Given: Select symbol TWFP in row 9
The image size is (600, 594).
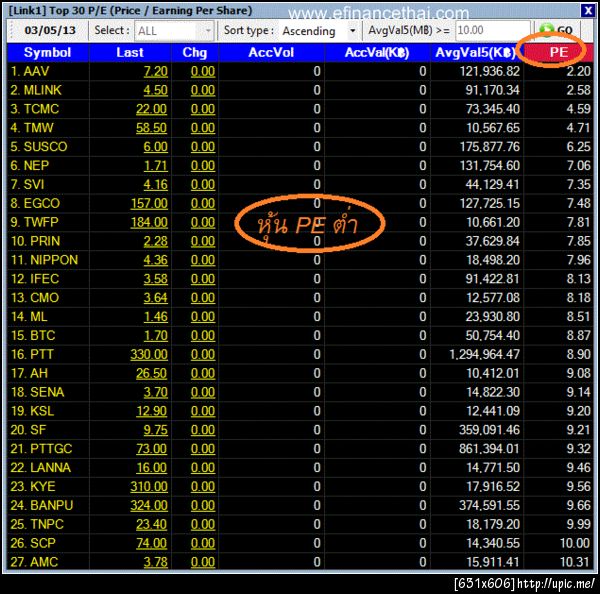Looking at the screenshot, I should point(41,222).
